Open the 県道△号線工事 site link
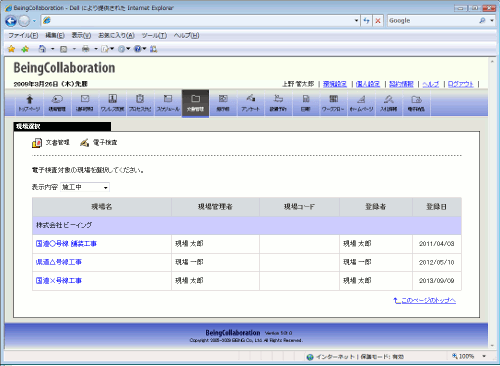Screen dimensions: 500x366 pyautogui.click(x=59, y=262)
